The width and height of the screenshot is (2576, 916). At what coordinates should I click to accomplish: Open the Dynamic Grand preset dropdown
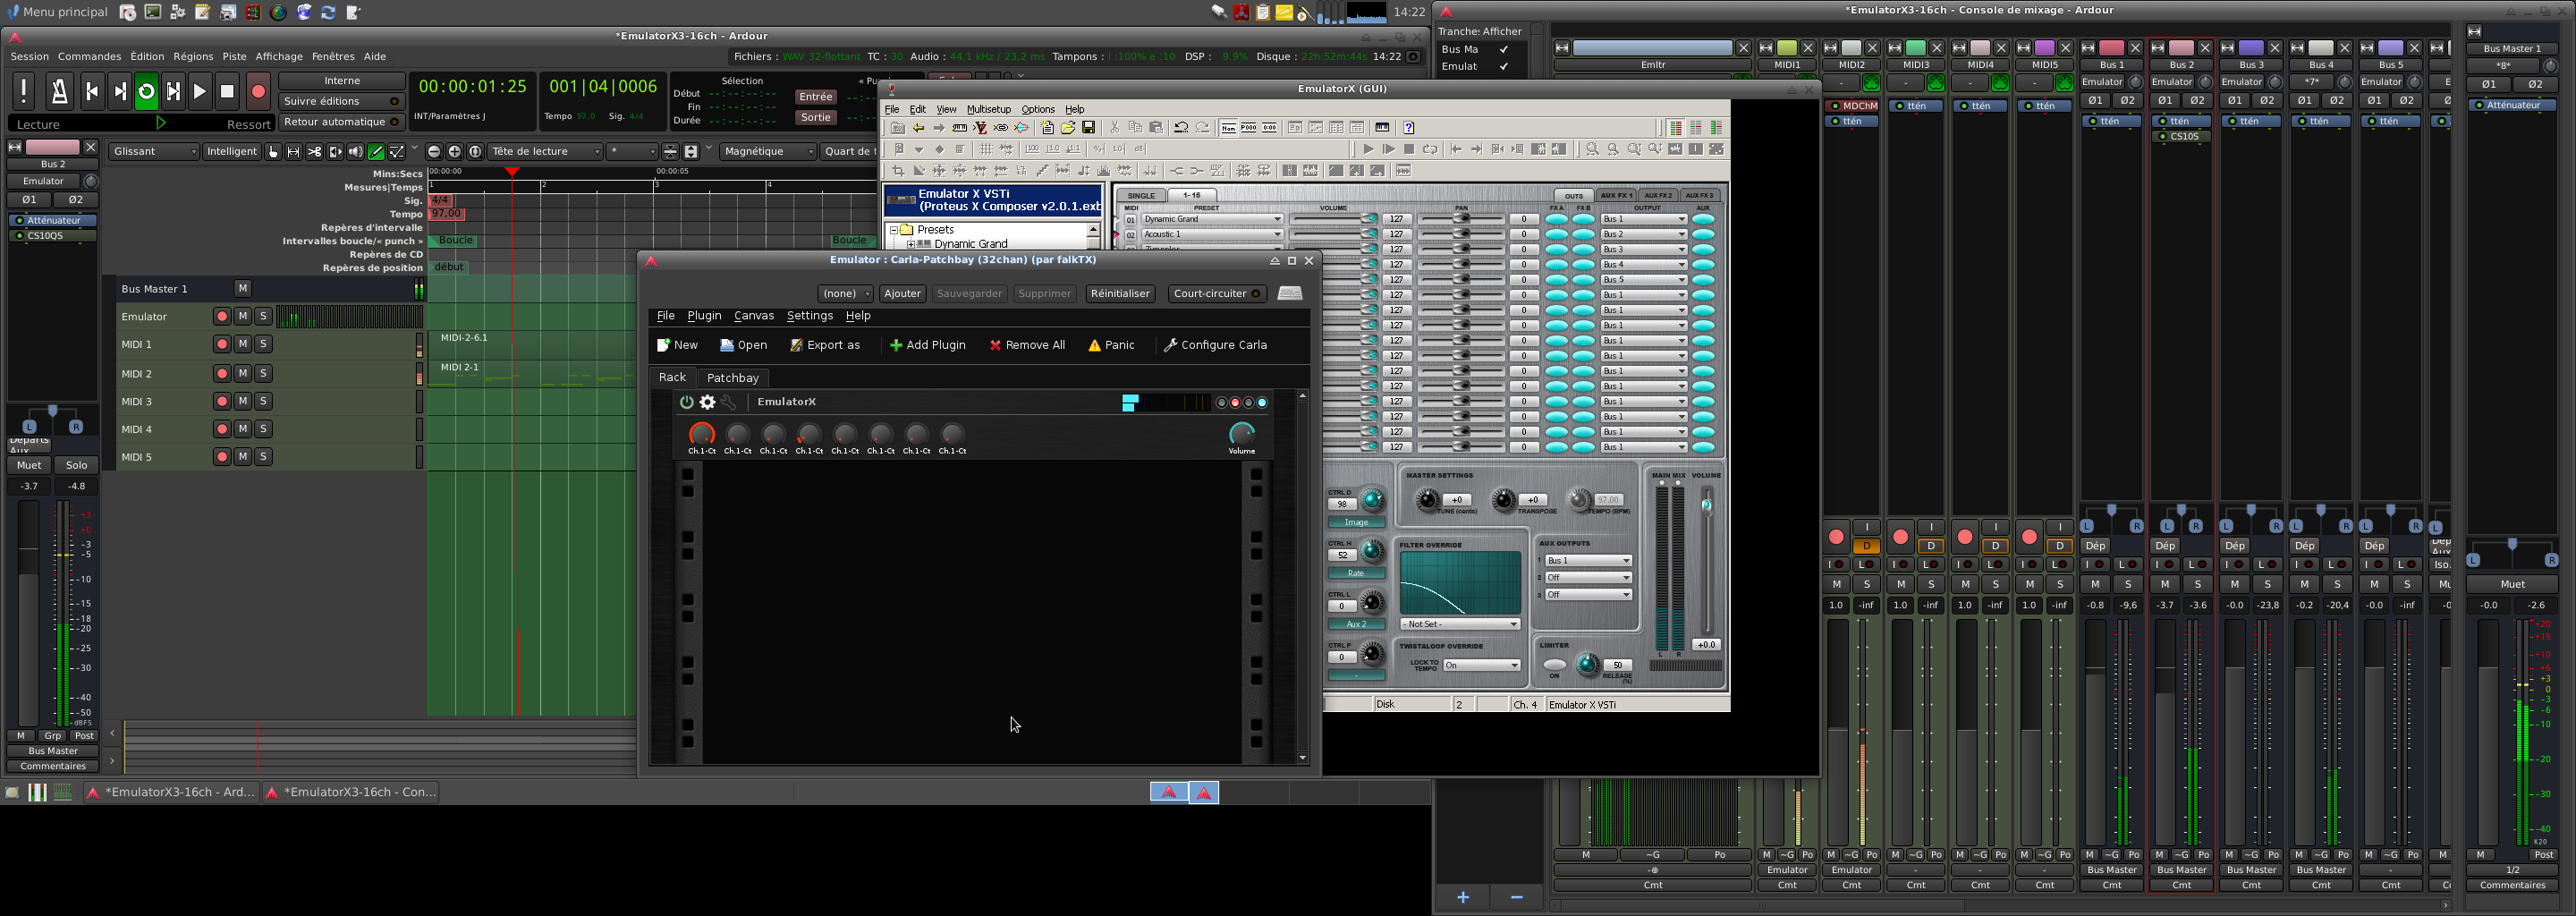pos(1277,219)
